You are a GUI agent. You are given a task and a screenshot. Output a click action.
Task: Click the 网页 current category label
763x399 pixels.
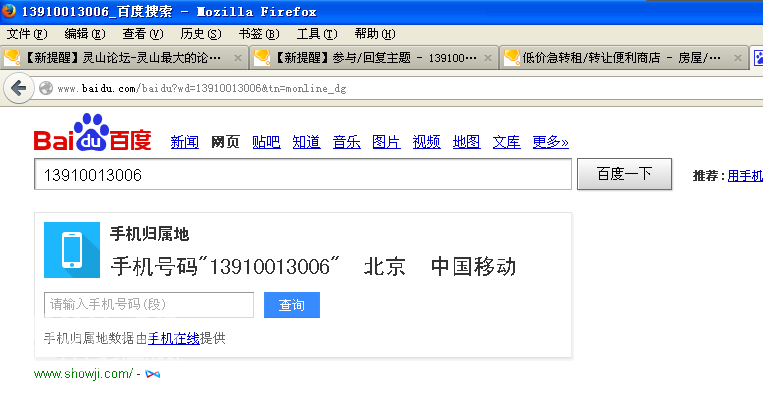click(225, 142)
